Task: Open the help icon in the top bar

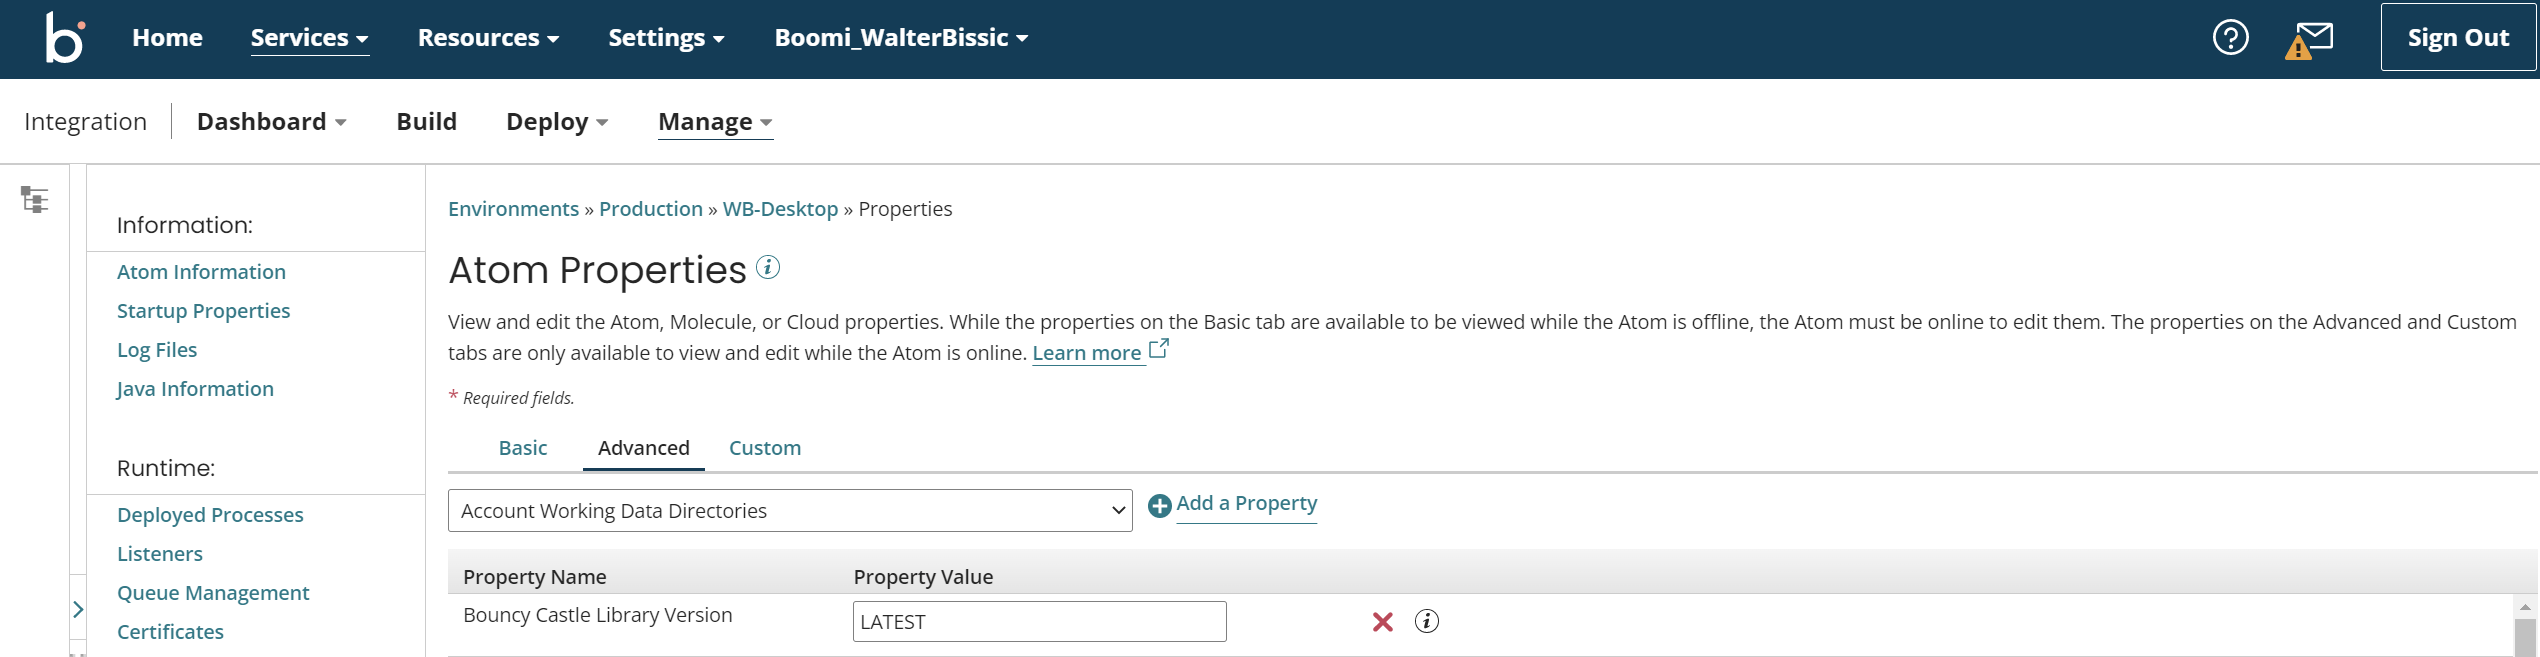Action: (x=2230, y=37)
